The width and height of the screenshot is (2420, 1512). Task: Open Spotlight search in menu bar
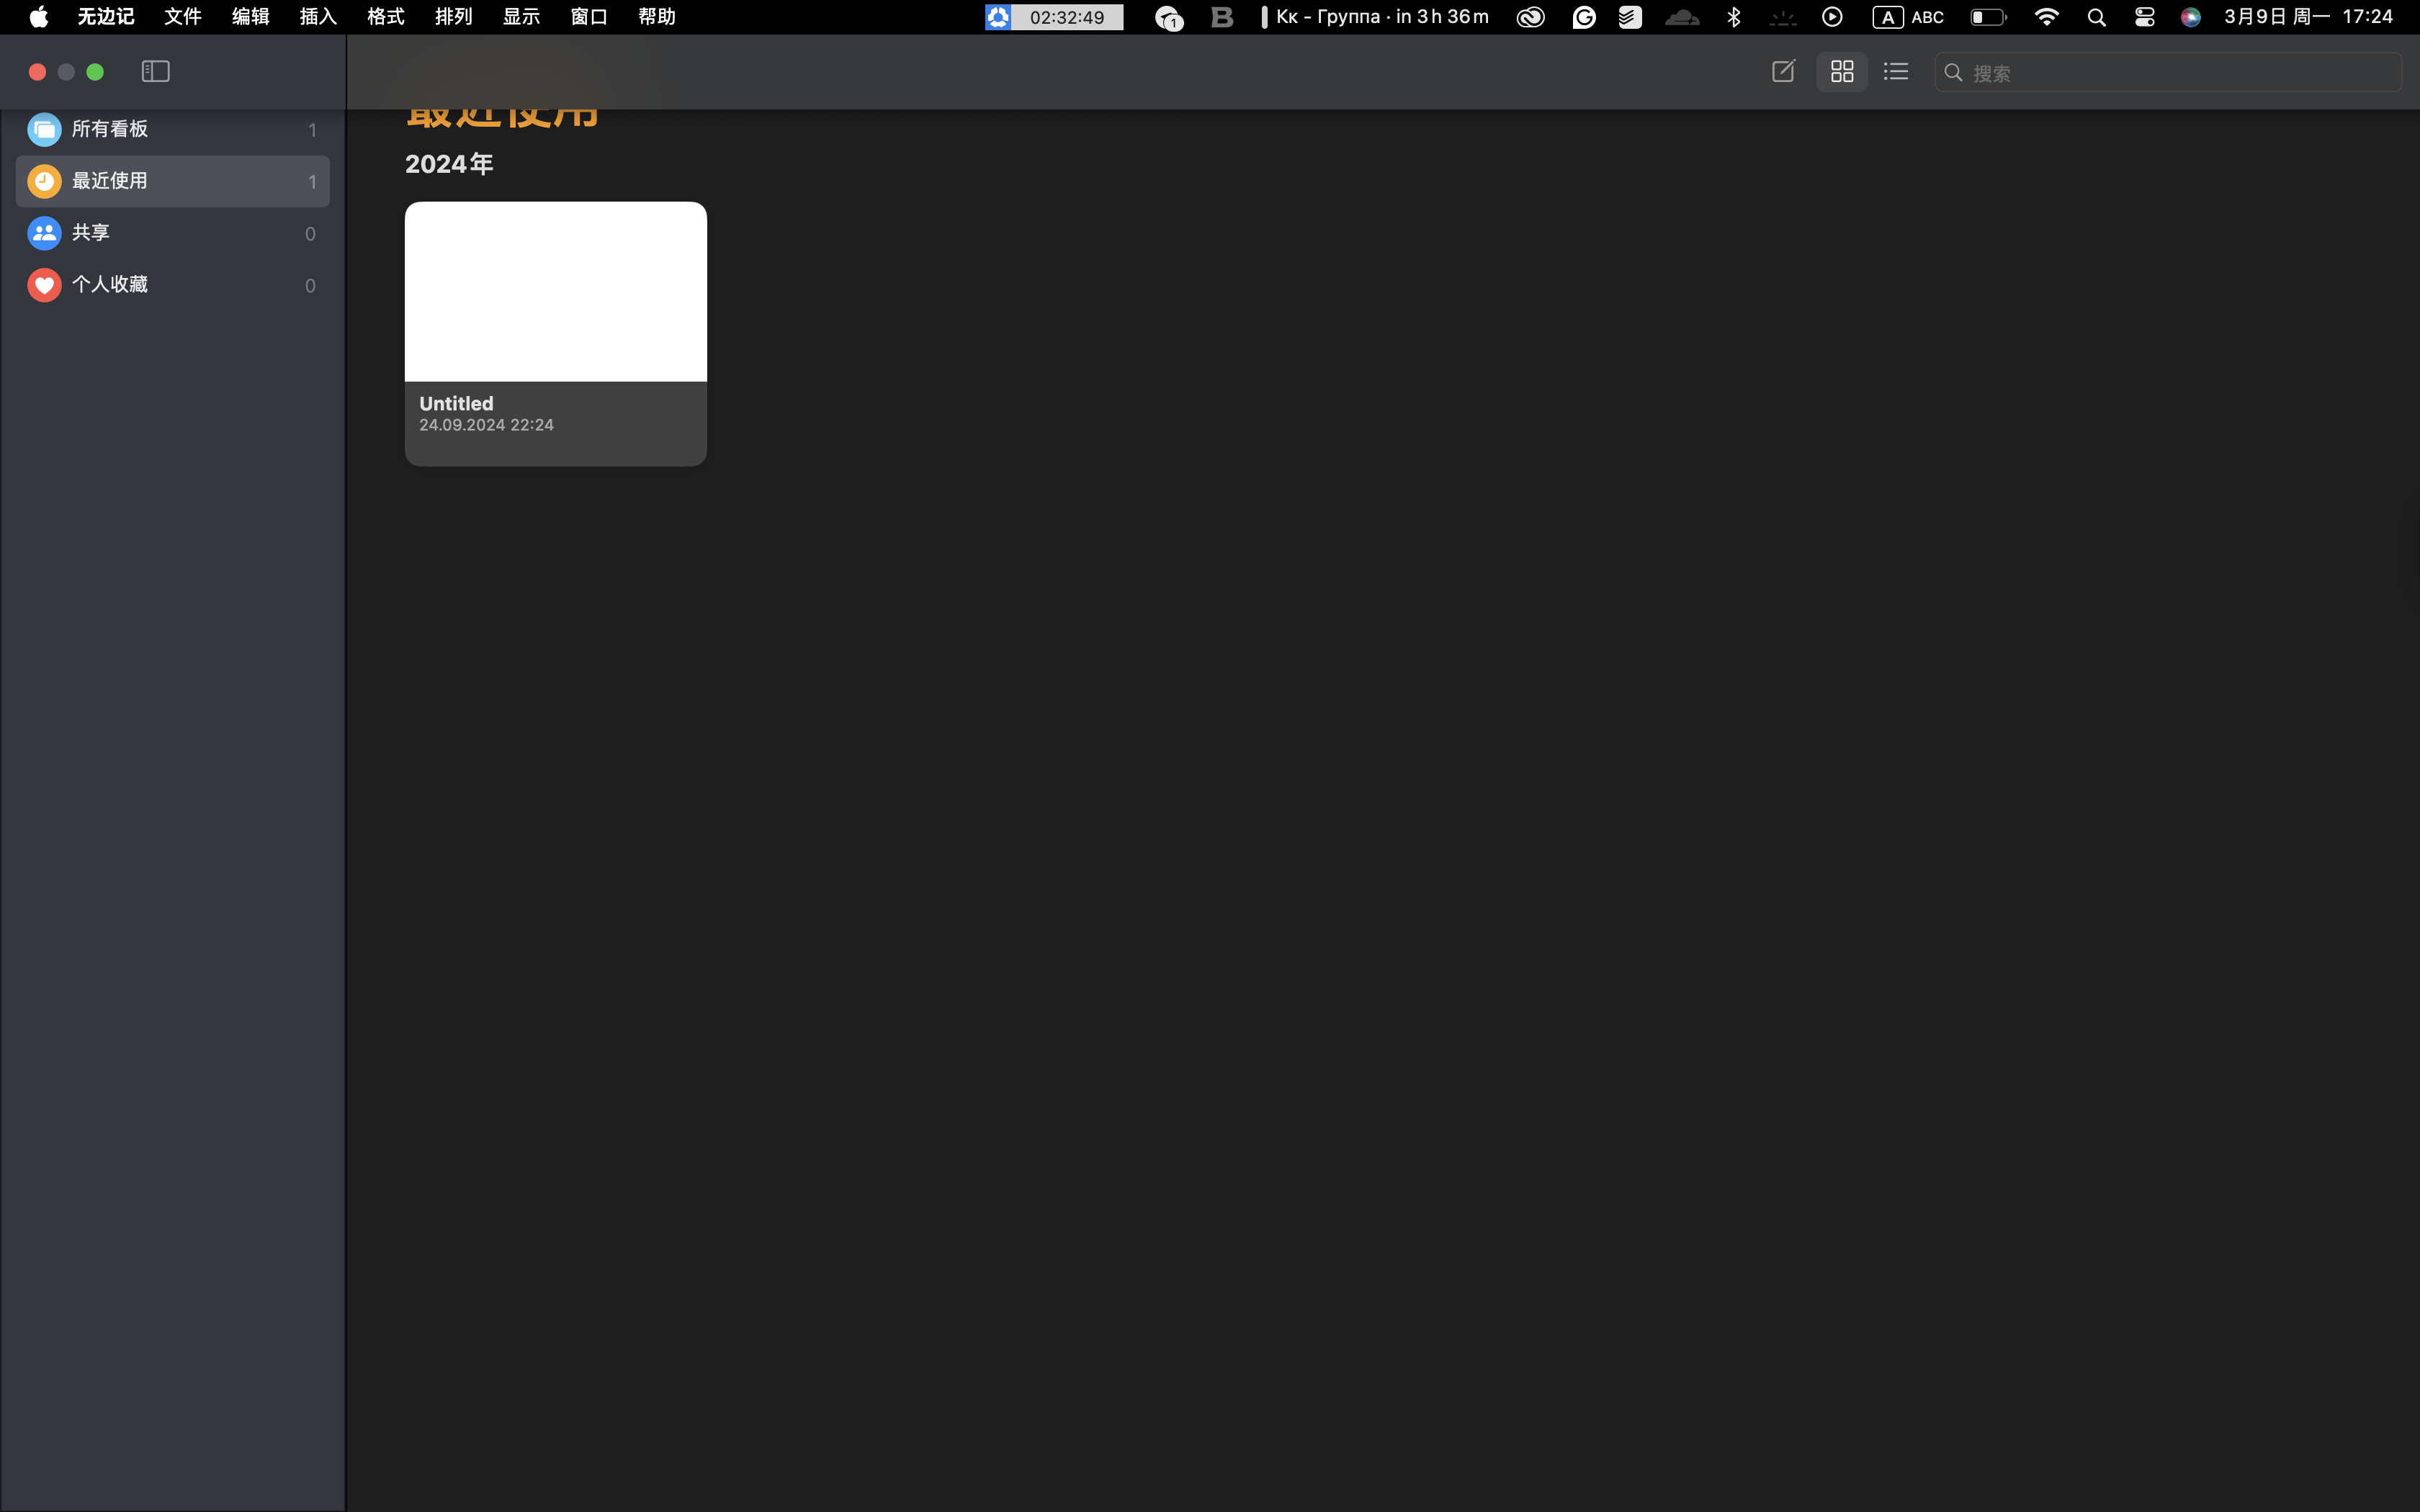[x=2096, y=17]
